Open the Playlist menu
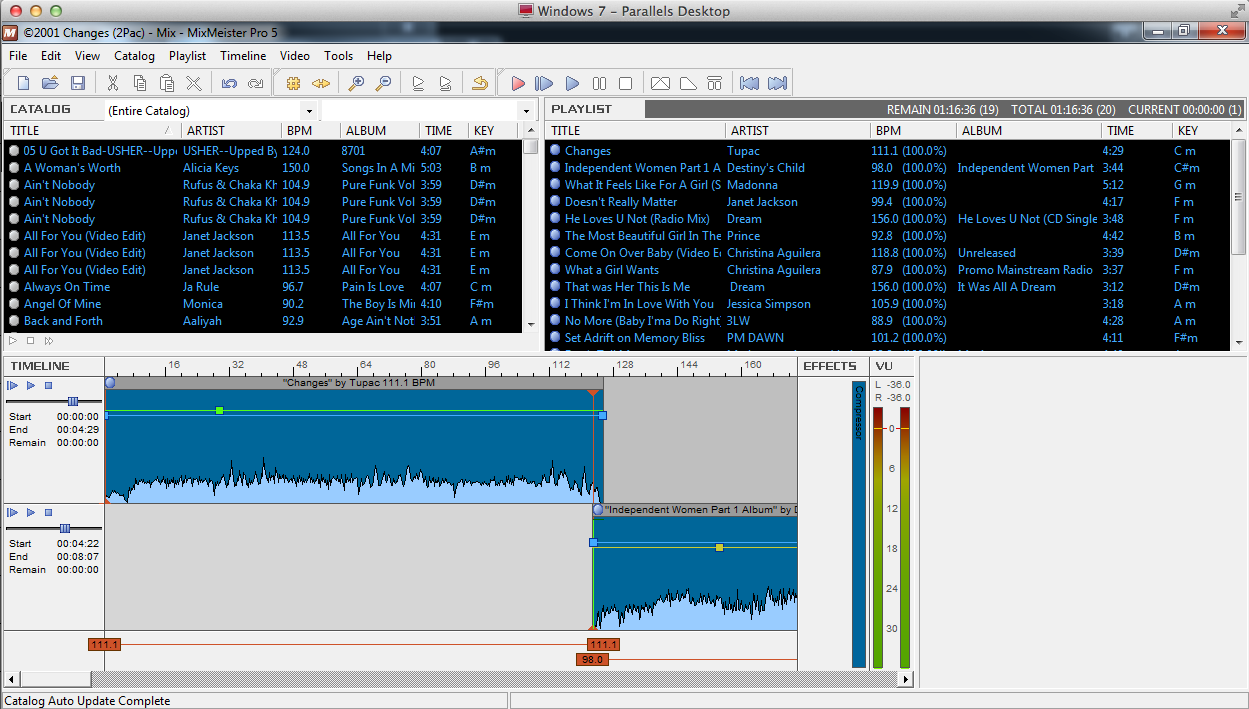This screenshot has width=1249, height=709. pos(187,56)
